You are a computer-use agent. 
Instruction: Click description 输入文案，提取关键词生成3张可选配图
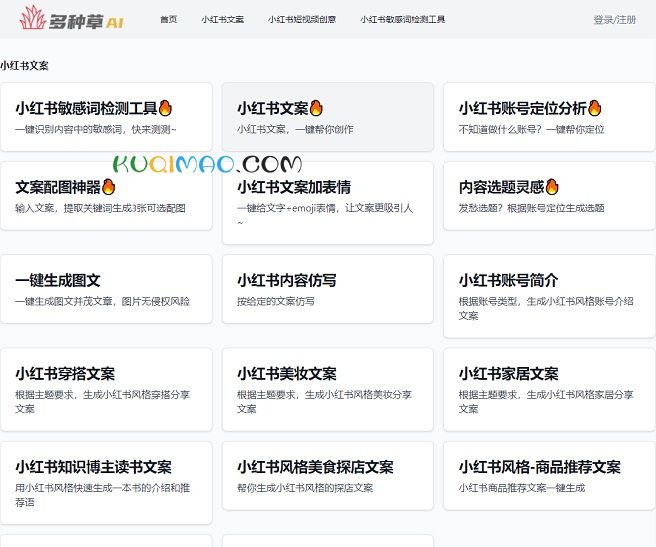[100, 208]
